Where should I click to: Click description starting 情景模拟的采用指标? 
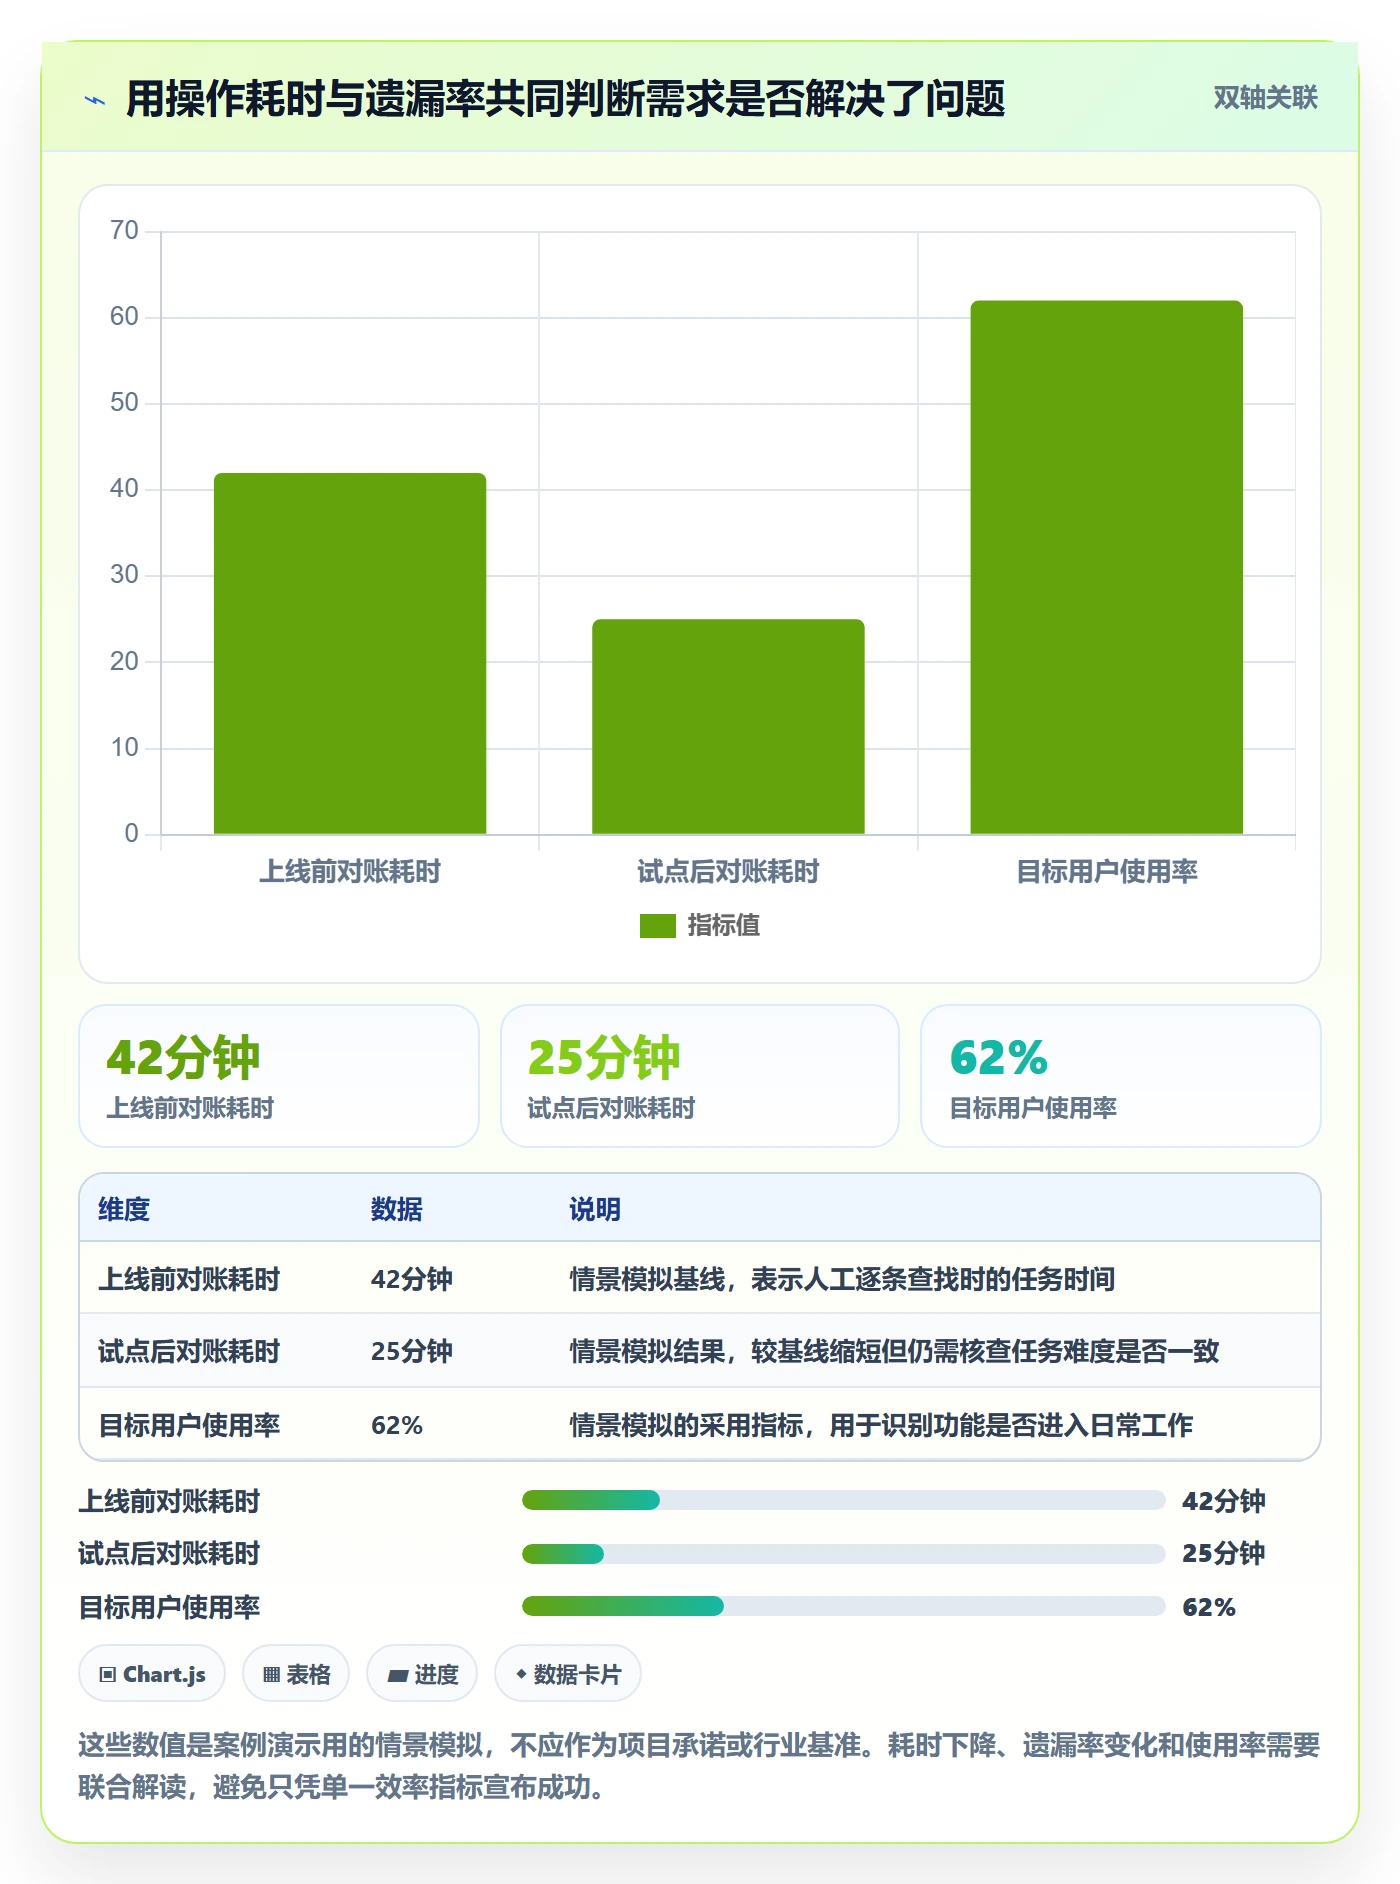(x=881, y=1425)
